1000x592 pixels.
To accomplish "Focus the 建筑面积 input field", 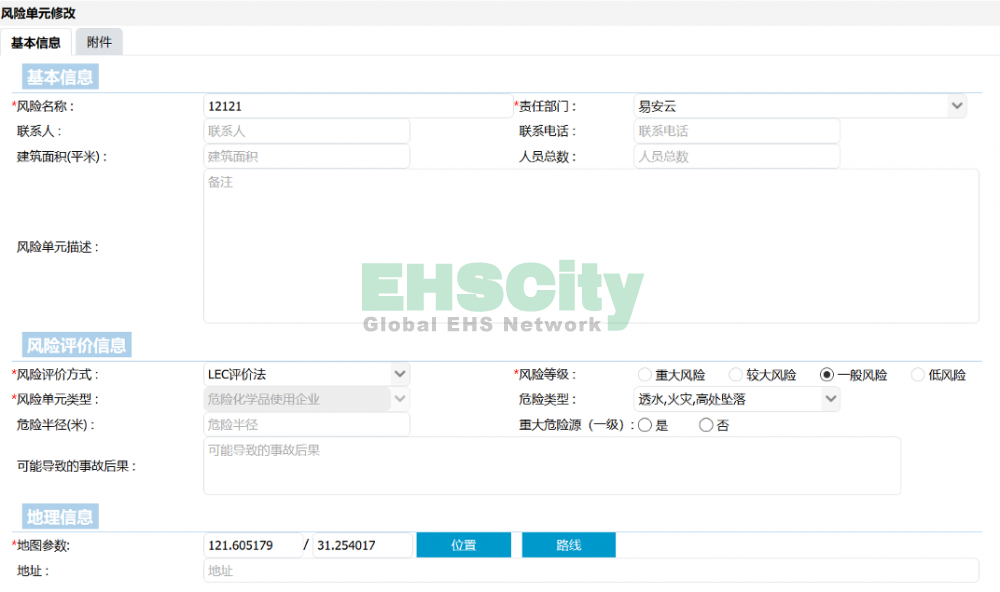I will (x=306, y=157).
